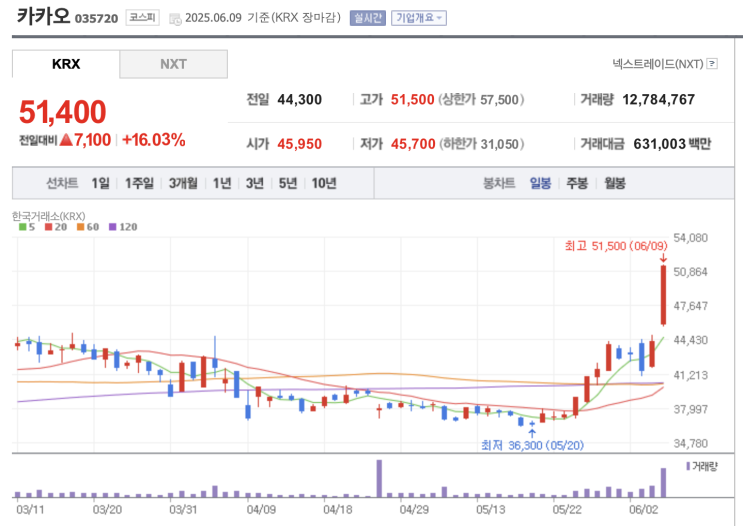Select the 5년 line chart period
Image resolution: width=743 pixels, height=526 pixels.
click(288, 183)
